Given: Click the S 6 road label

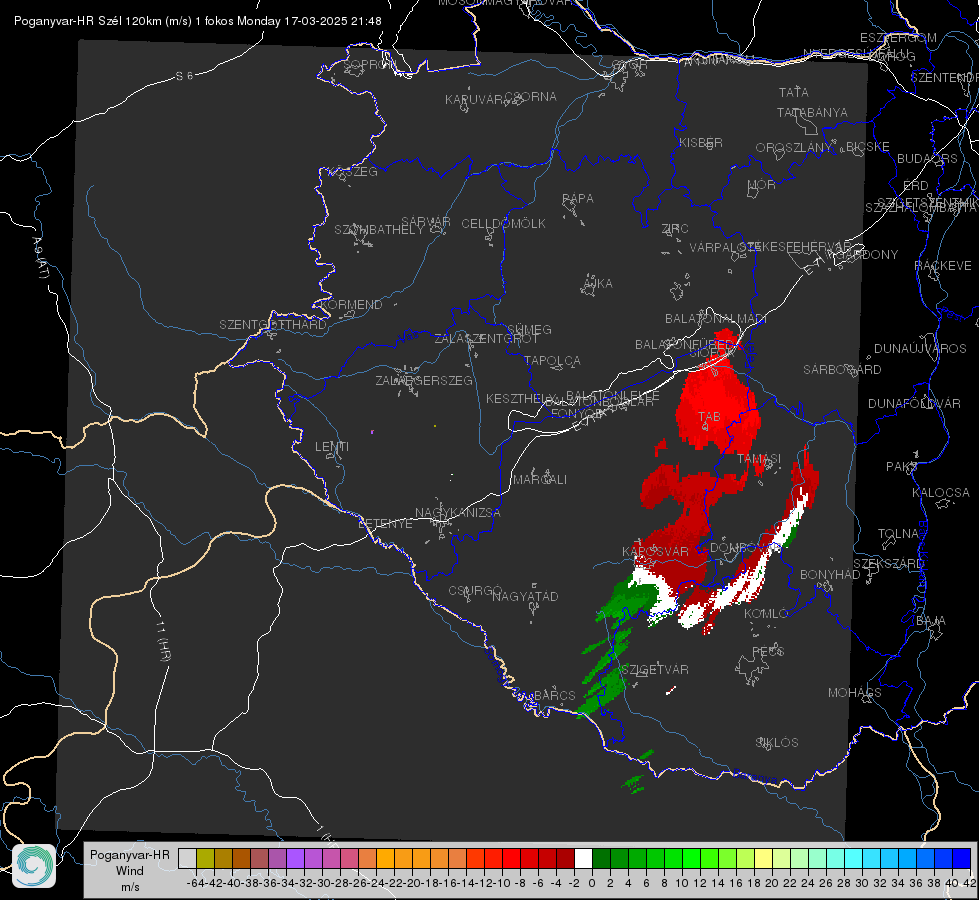Looking at the screenshot, I should click(x=184, y=76).
